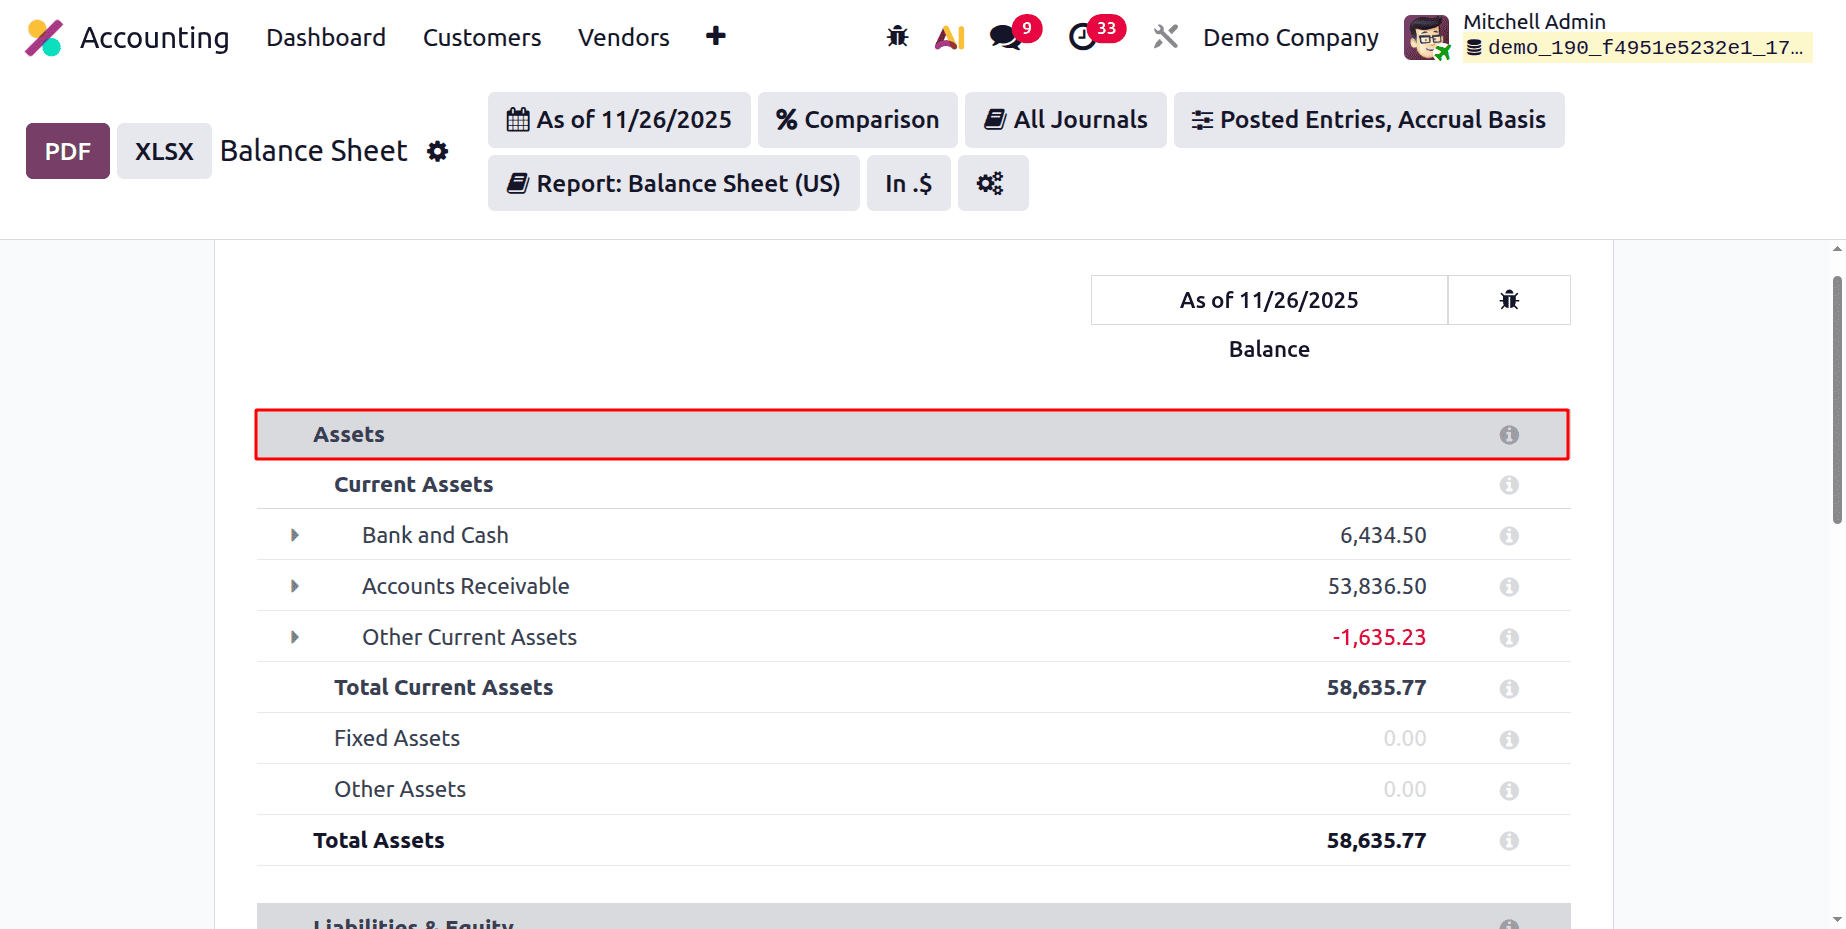1846x929 pixels.
Task: Open the As of 11/26/2025 date filter
Action: (619, 120)
